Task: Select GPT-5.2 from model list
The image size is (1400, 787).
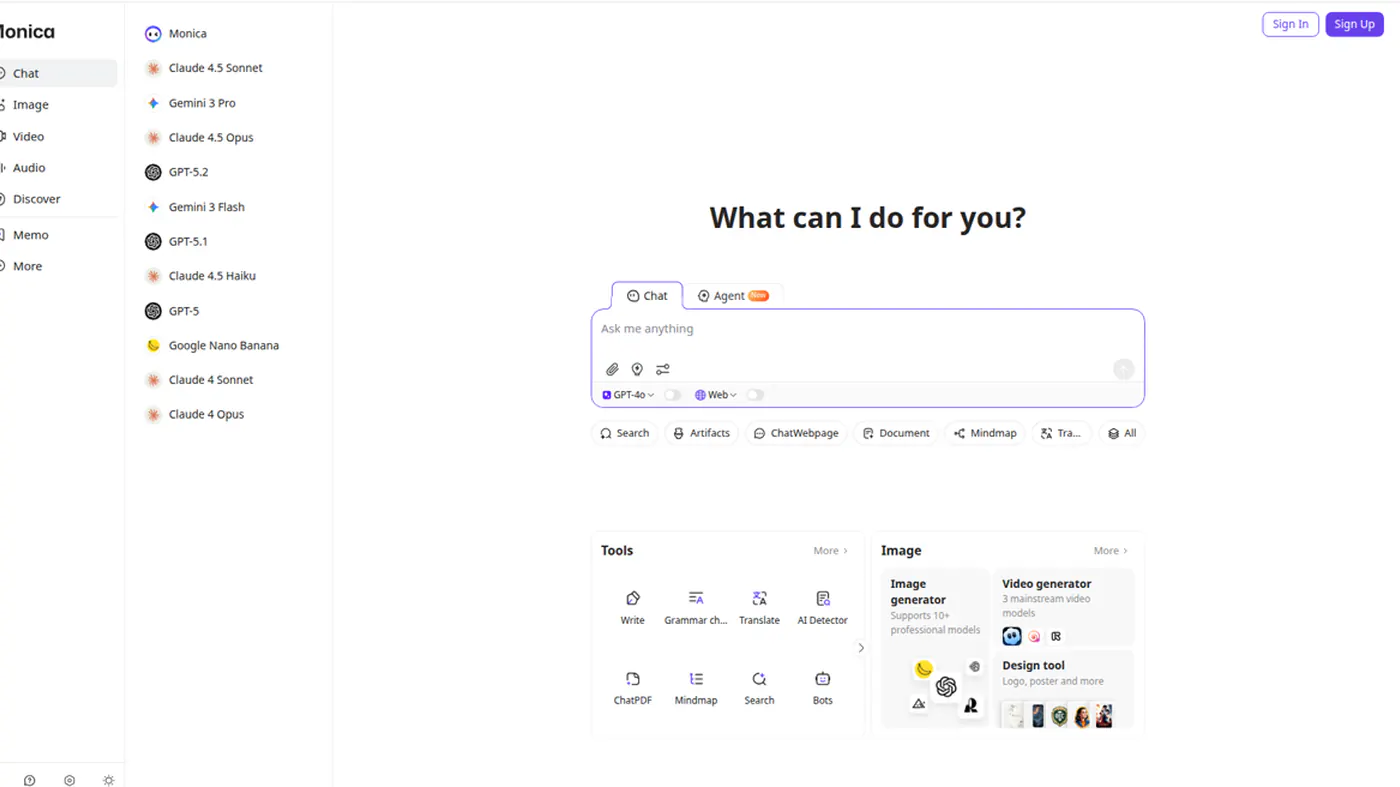Action: (x=188, y=172)
